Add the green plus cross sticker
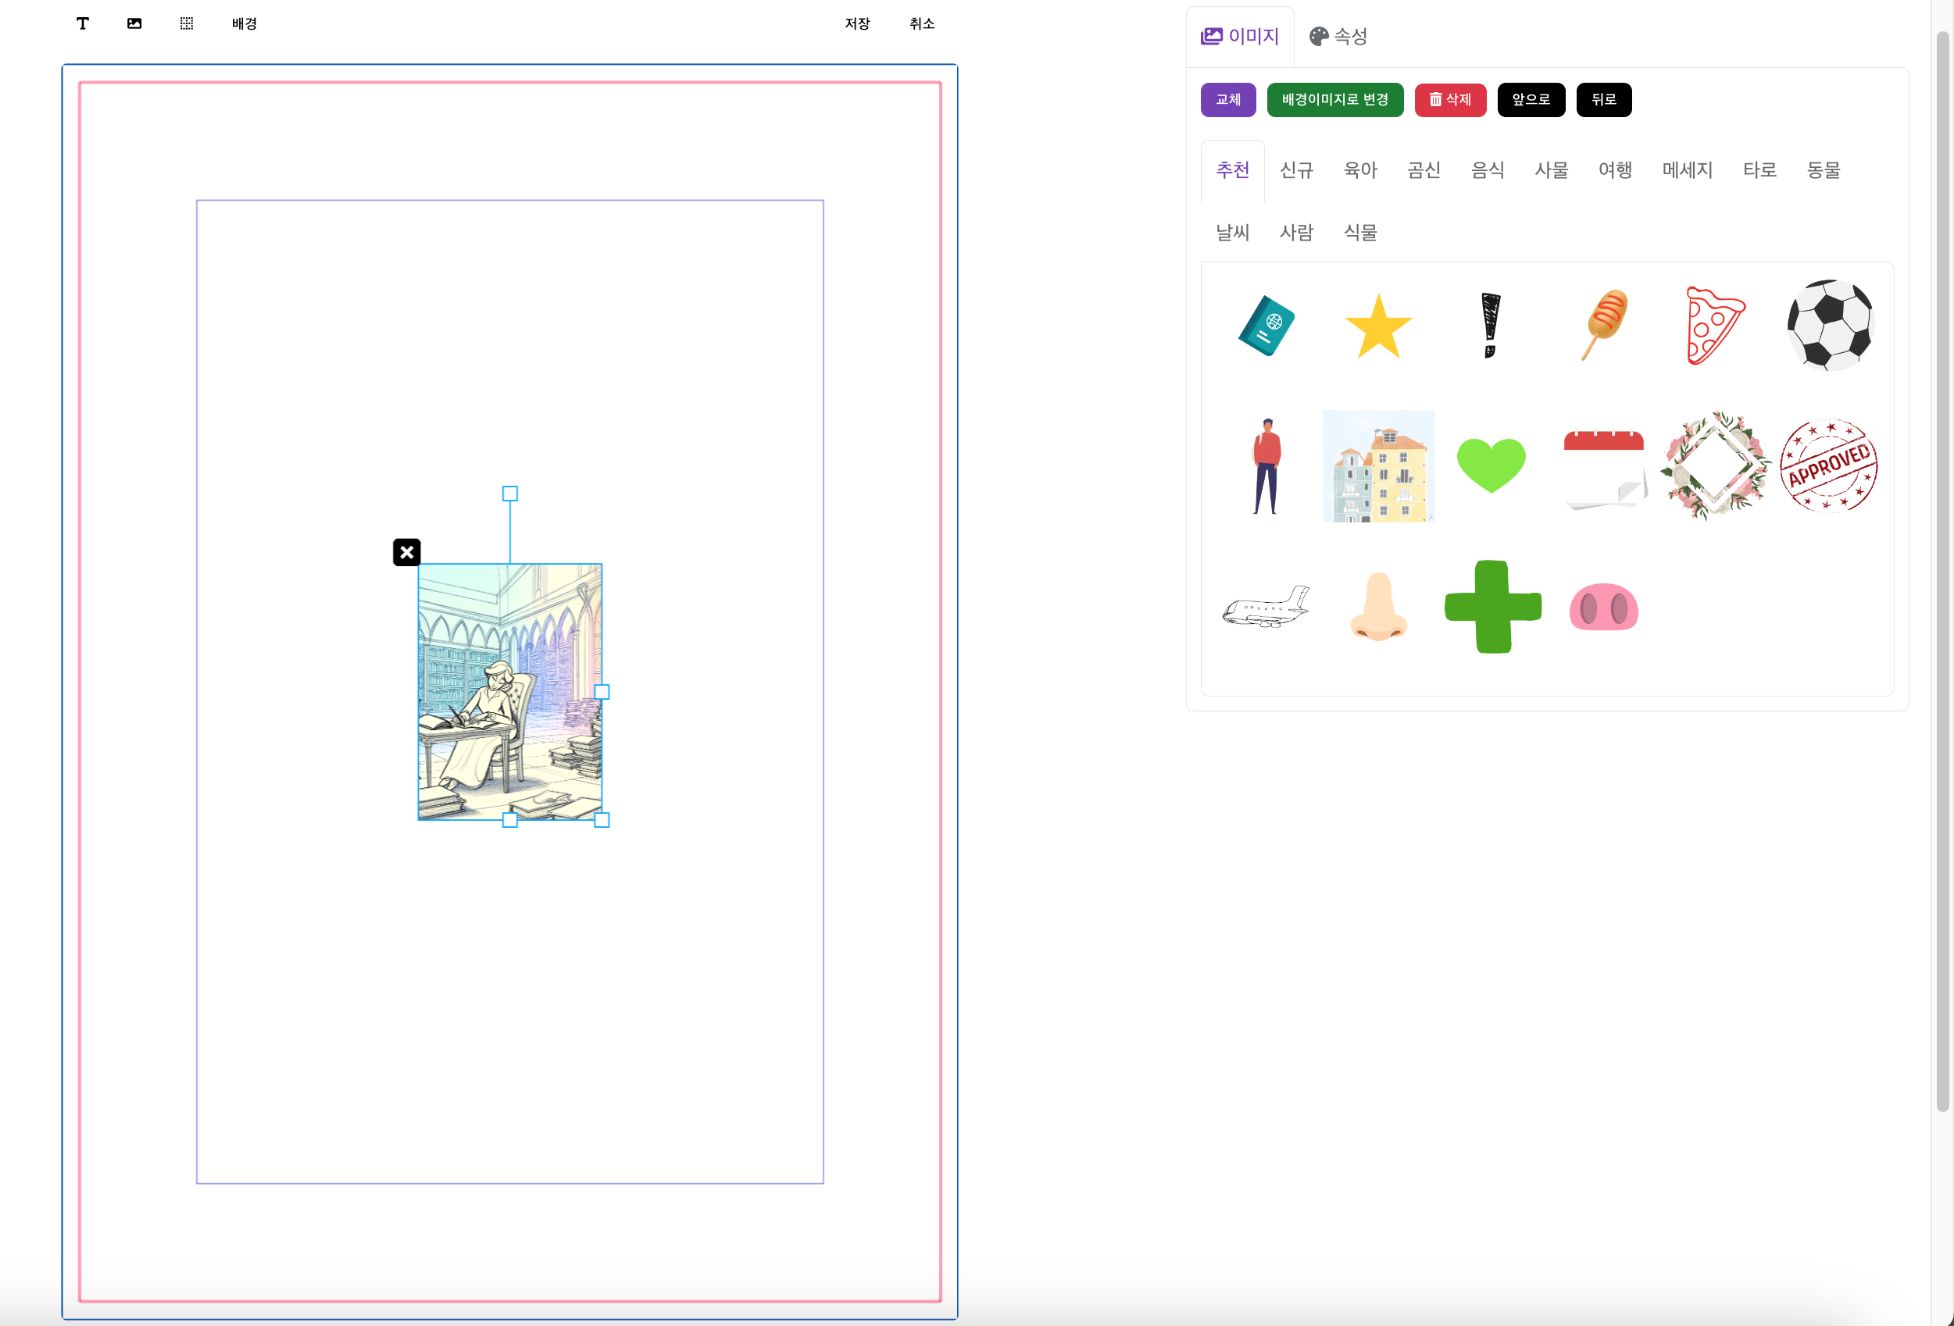Image resolution: width=1954 pixels, height=1326 pixels. (1492, 607)
